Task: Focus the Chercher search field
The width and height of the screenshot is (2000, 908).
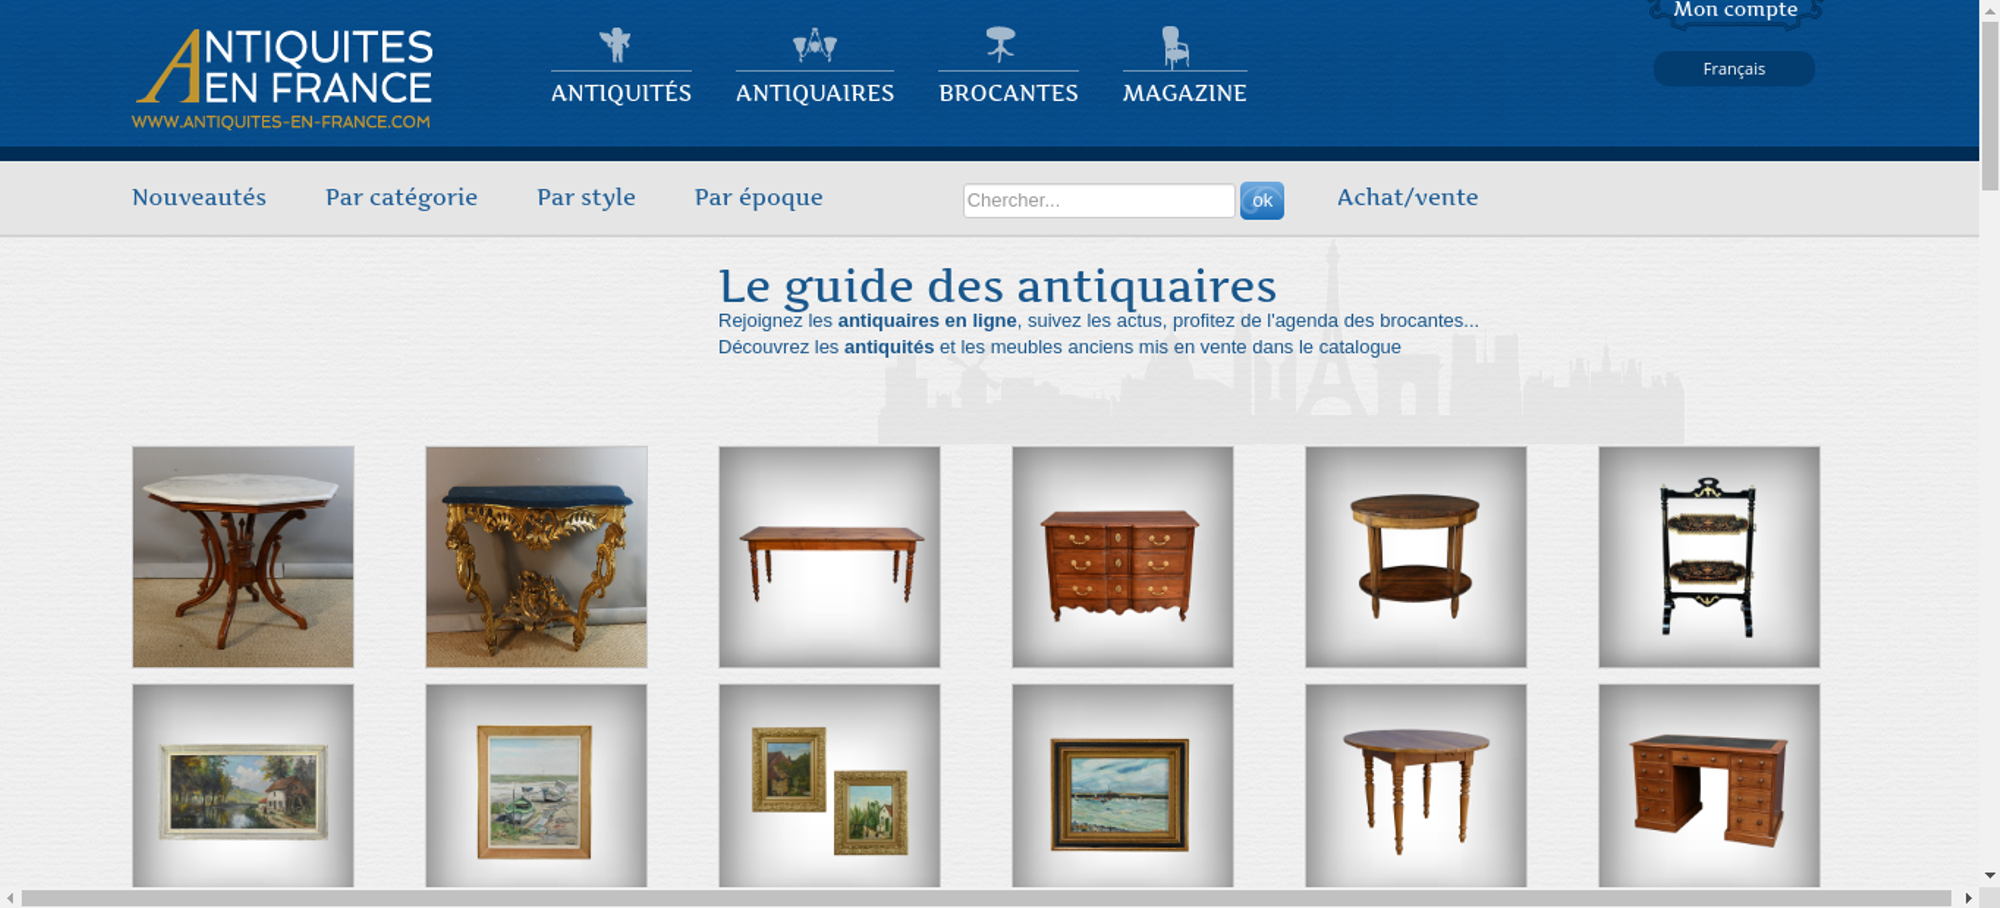Action: coord(1099,200)
